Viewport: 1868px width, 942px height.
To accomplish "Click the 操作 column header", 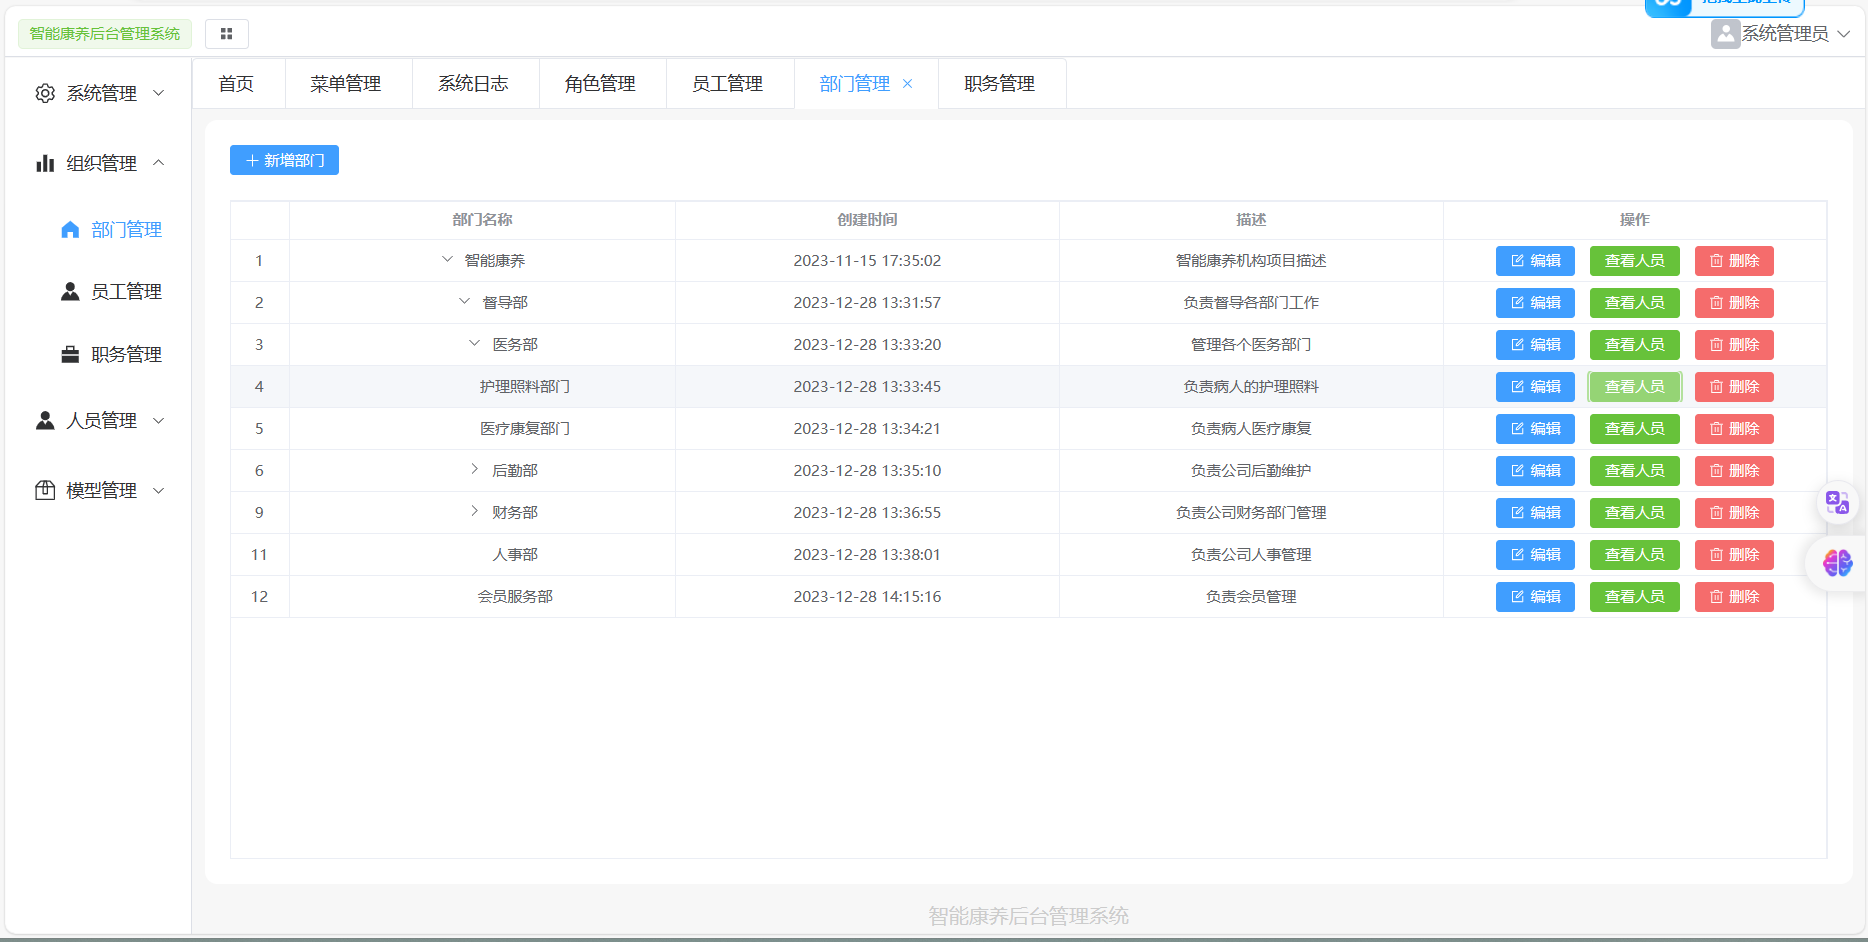I will pos(1635,220).
